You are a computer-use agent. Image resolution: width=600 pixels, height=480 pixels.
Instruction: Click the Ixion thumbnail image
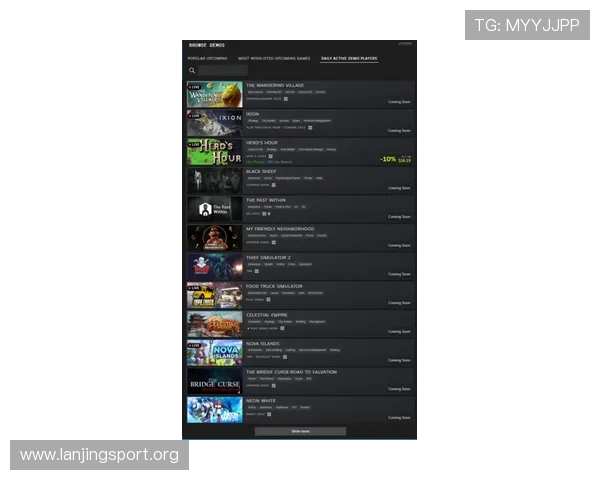[x=215, y=123]
